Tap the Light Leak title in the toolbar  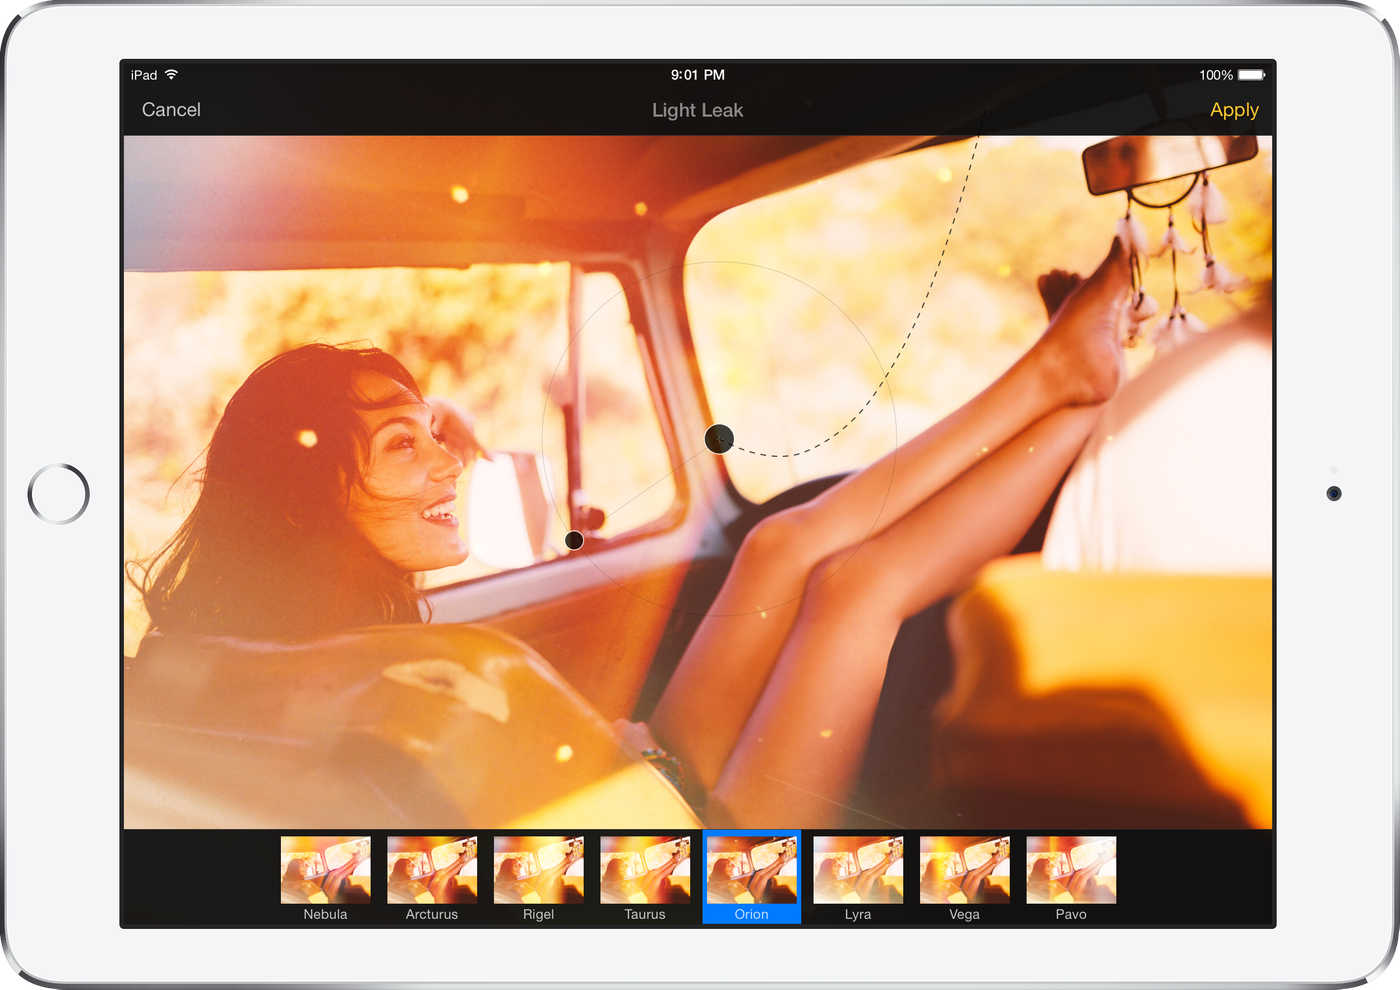(x=697, y=110)
